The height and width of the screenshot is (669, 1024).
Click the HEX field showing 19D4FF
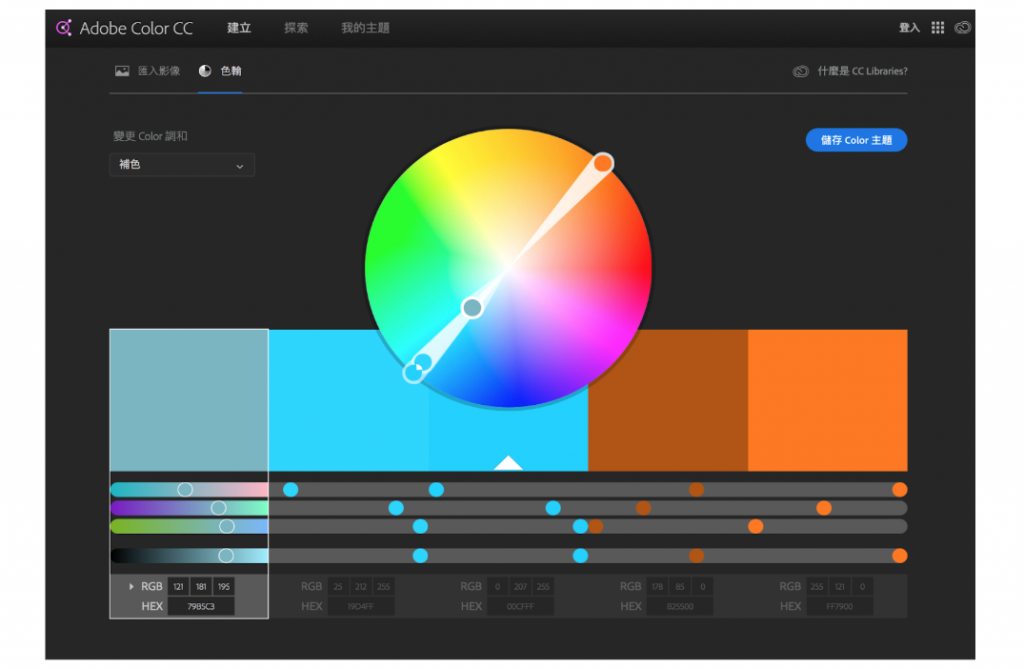click(360, 606)
